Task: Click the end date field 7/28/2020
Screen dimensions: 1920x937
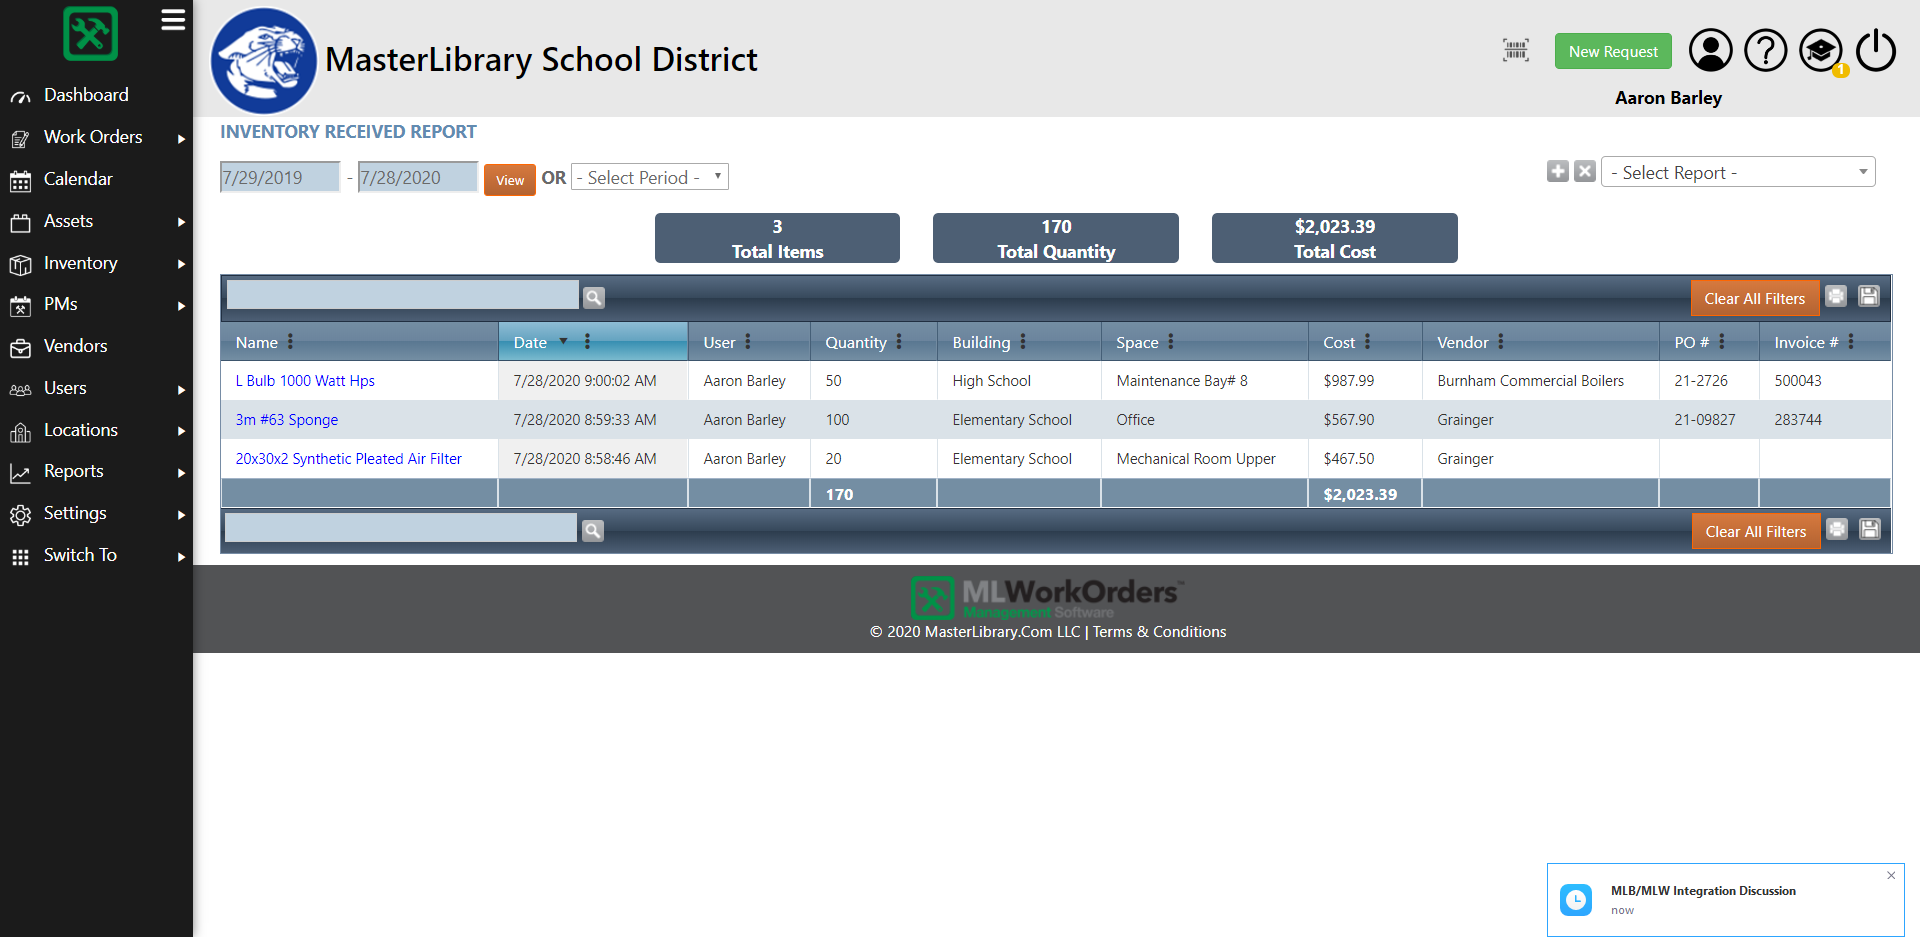Action: point(418,177)
